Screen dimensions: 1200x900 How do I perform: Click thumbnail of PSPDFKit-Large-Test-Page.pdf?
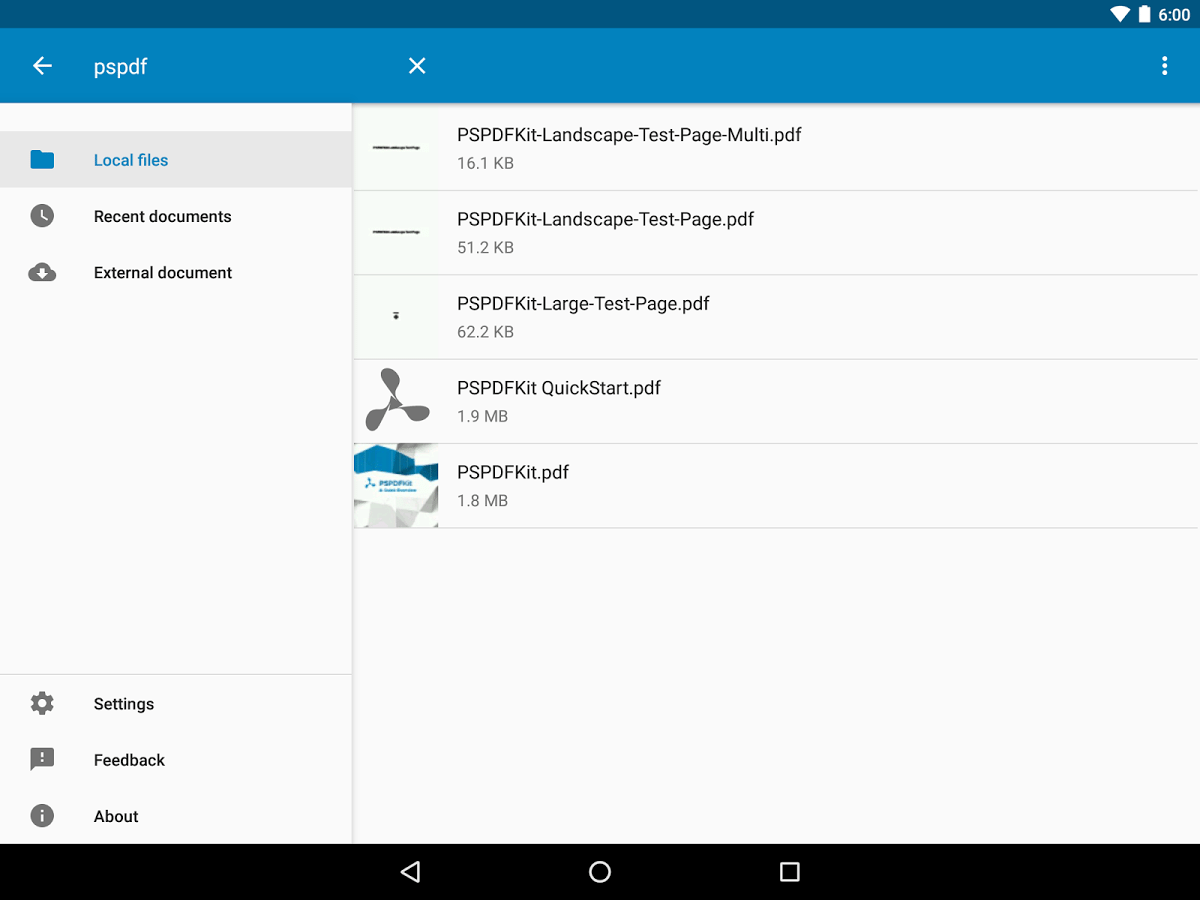point(396,317)
